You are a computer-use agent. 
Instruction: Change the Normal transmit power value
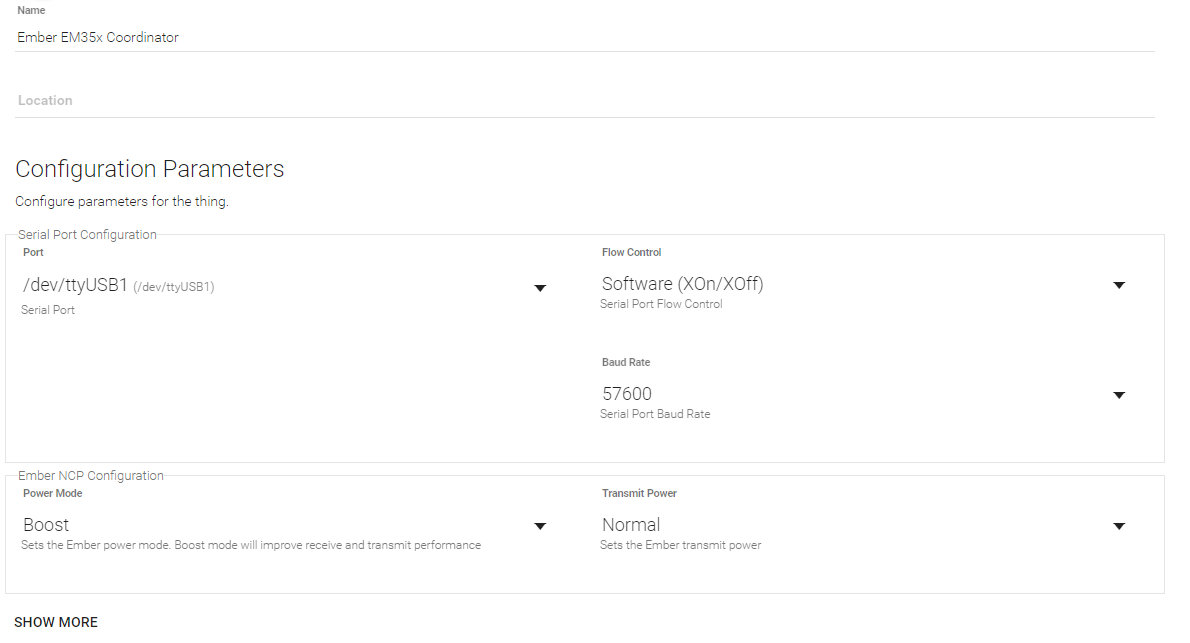pyautogui.click(x=631, y=525)
